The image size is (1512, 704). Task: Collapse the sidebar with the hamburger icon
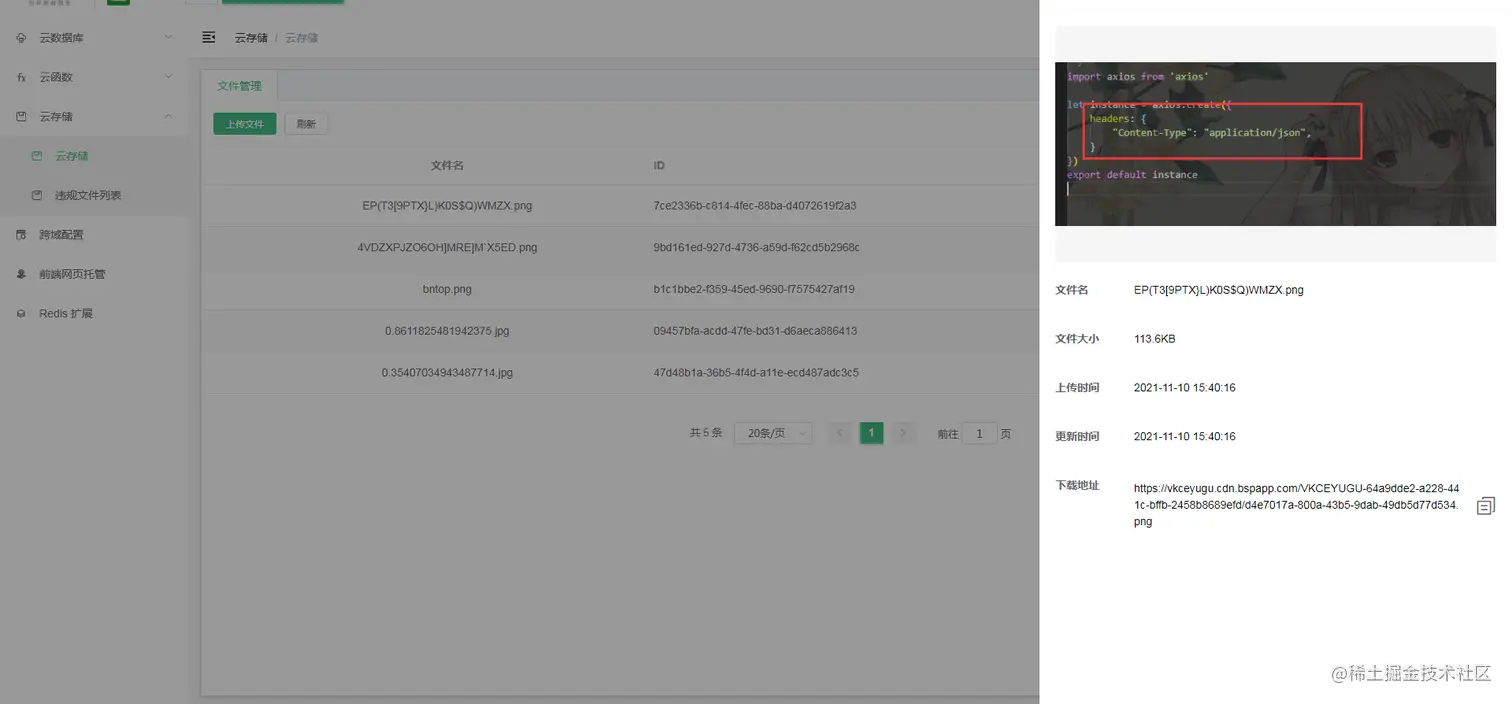pos(209,37)
